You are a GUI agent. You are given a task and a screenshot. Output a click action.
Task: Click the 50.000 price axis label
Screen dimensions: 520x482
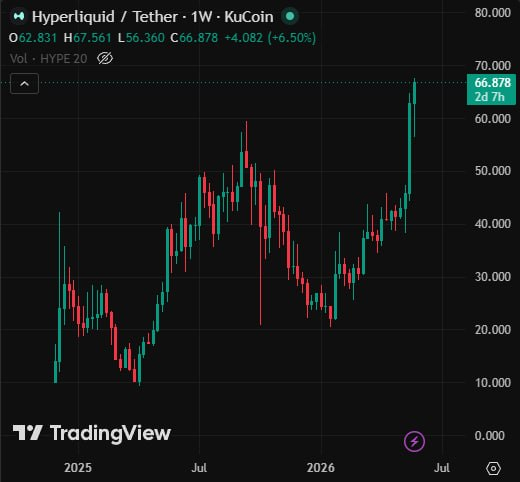point(493,171)
